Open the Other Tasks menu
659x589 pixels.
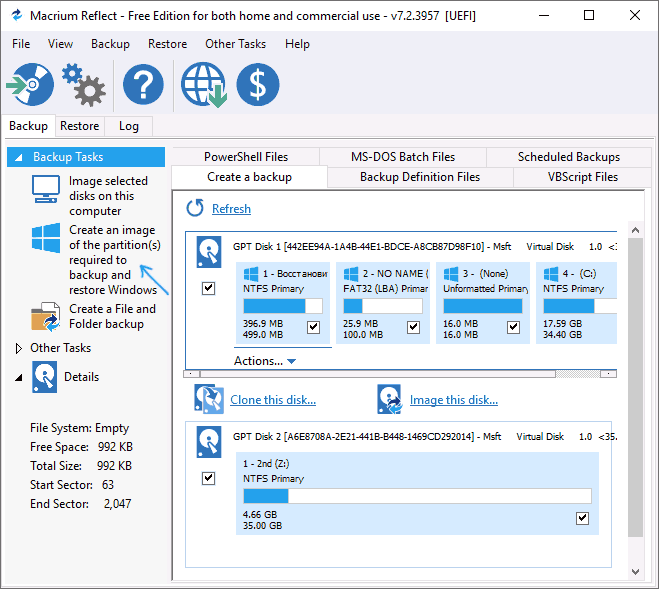pyautogui.click(x=235, y=44)
